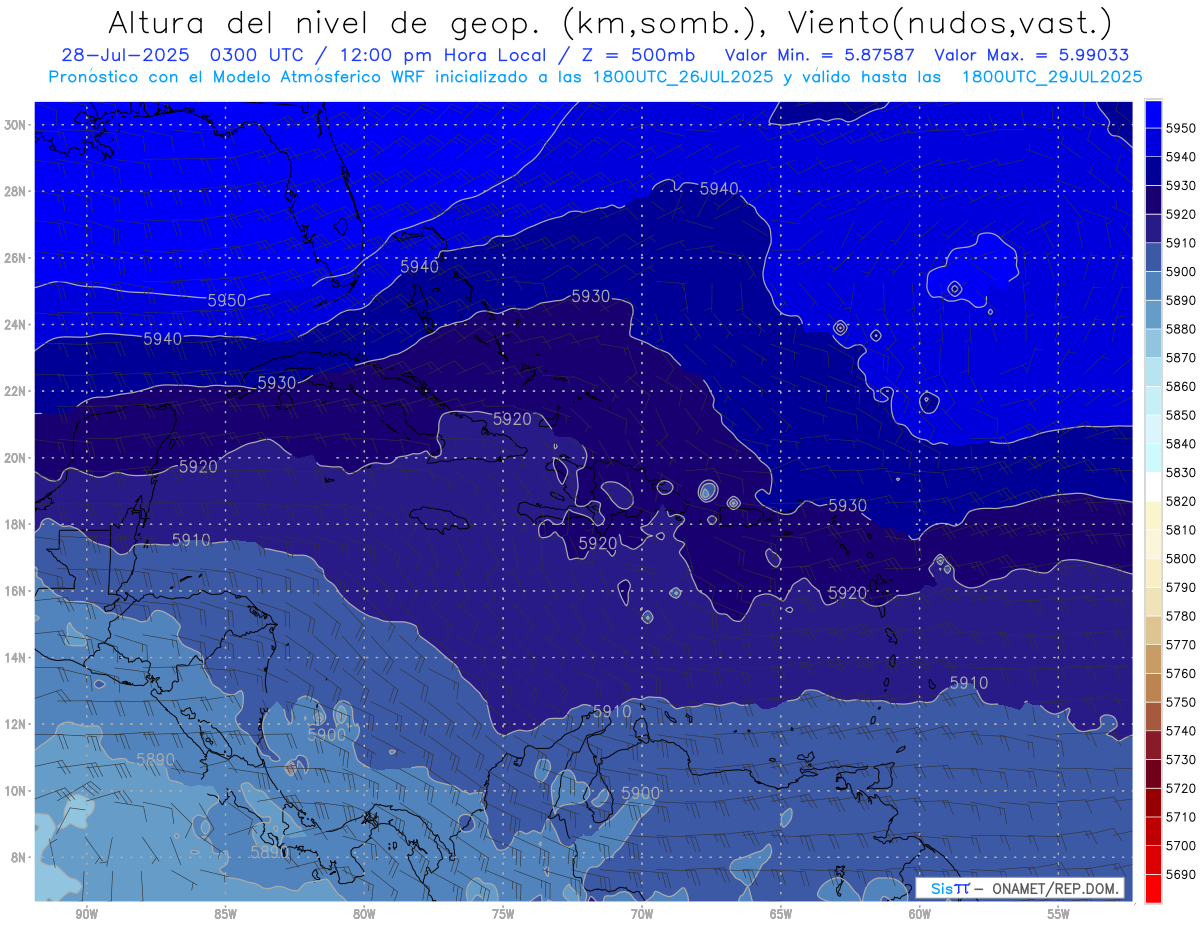1200x927 pixels.
Task: Click the 5820 value on the color scale
Action: pos(1181,501)
